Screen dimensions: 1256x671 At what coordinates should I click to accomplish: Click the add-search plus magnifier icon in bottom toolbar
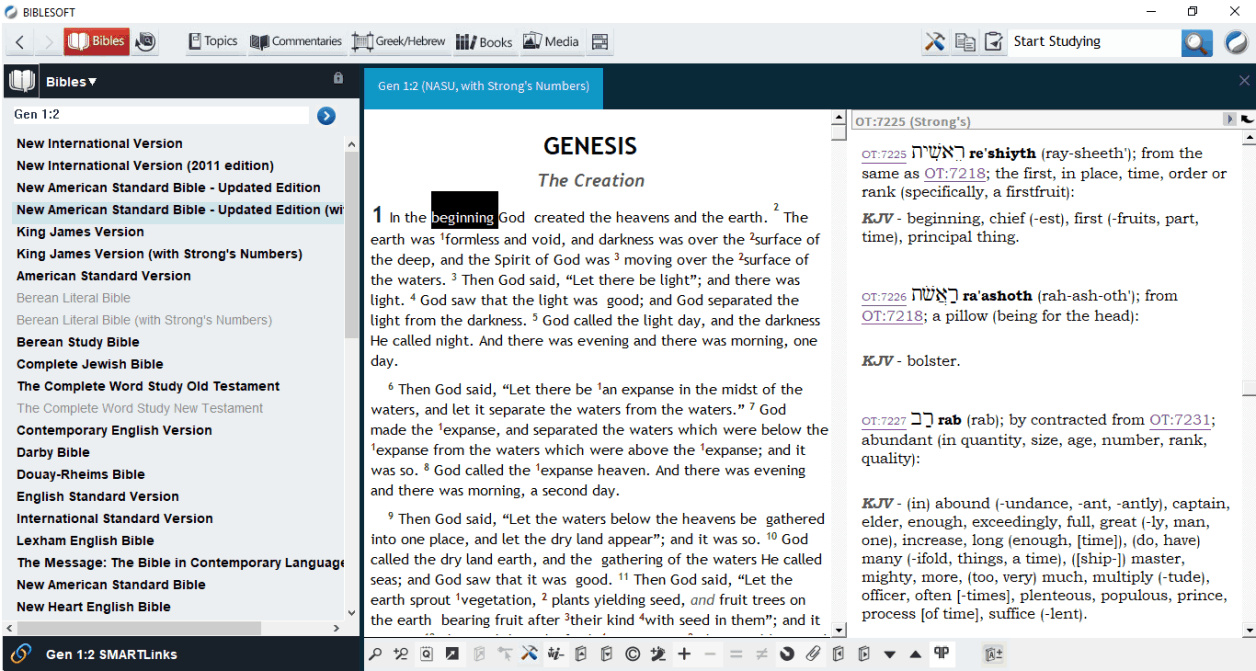[401, 654]
